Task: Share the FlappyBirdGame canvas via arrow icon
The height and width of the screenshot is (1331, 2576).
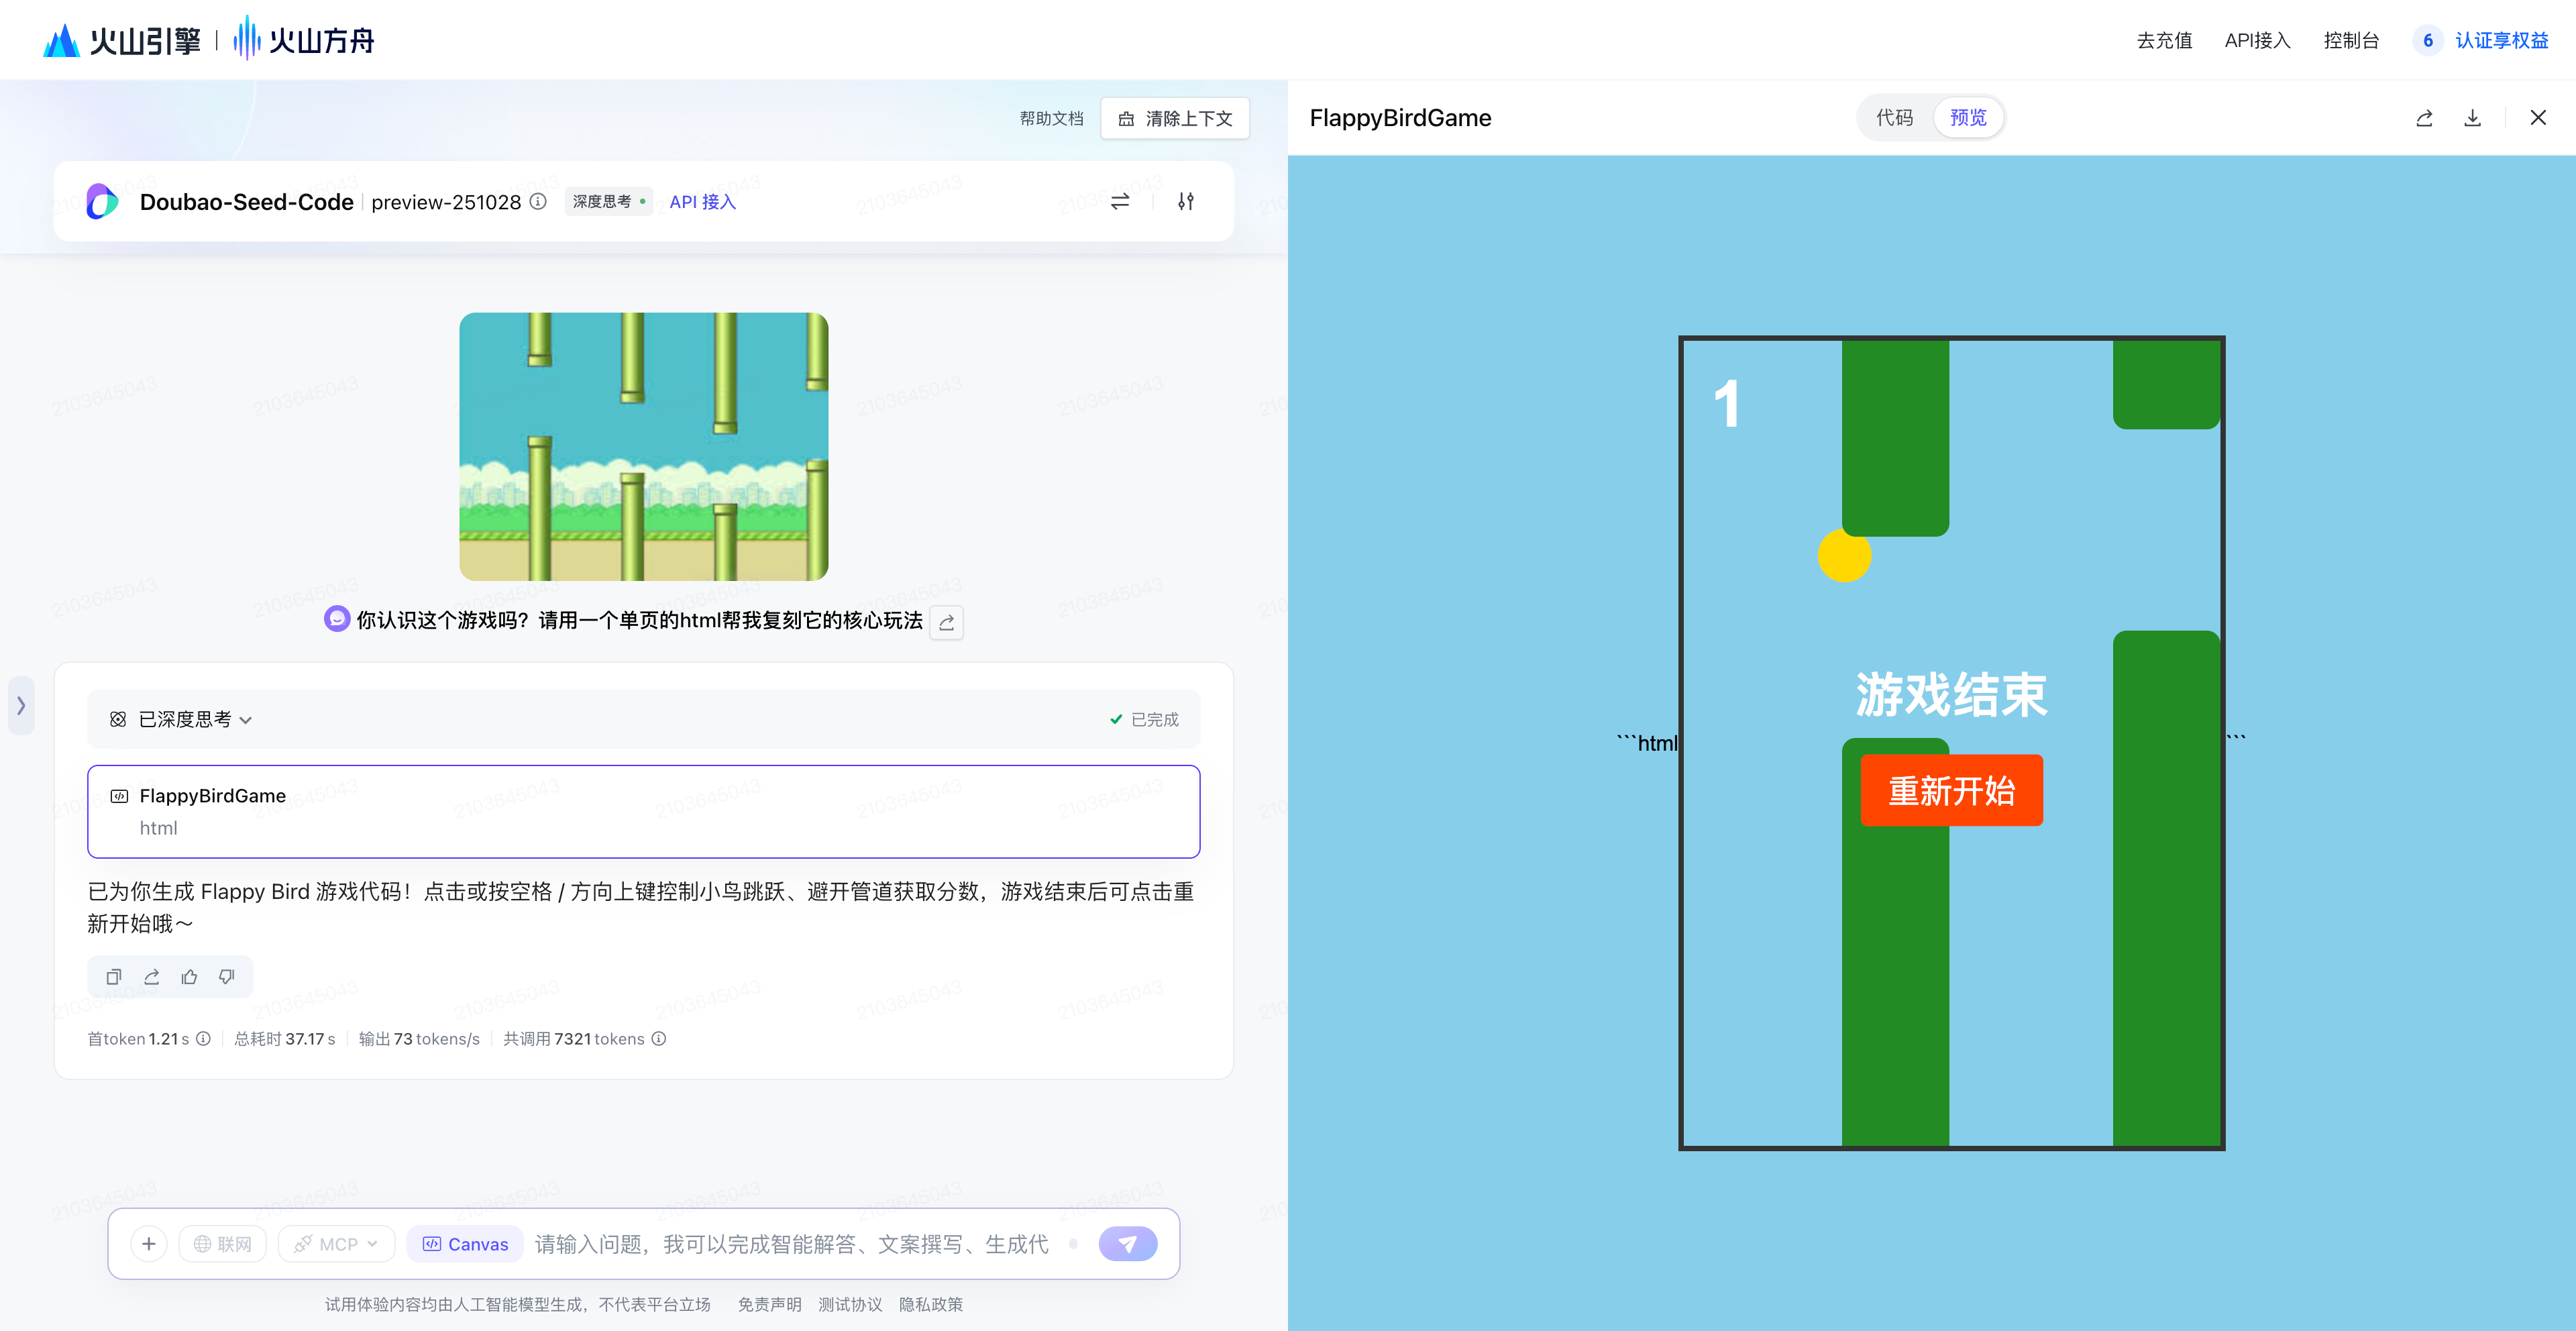Action: (x=2424, y=118)
